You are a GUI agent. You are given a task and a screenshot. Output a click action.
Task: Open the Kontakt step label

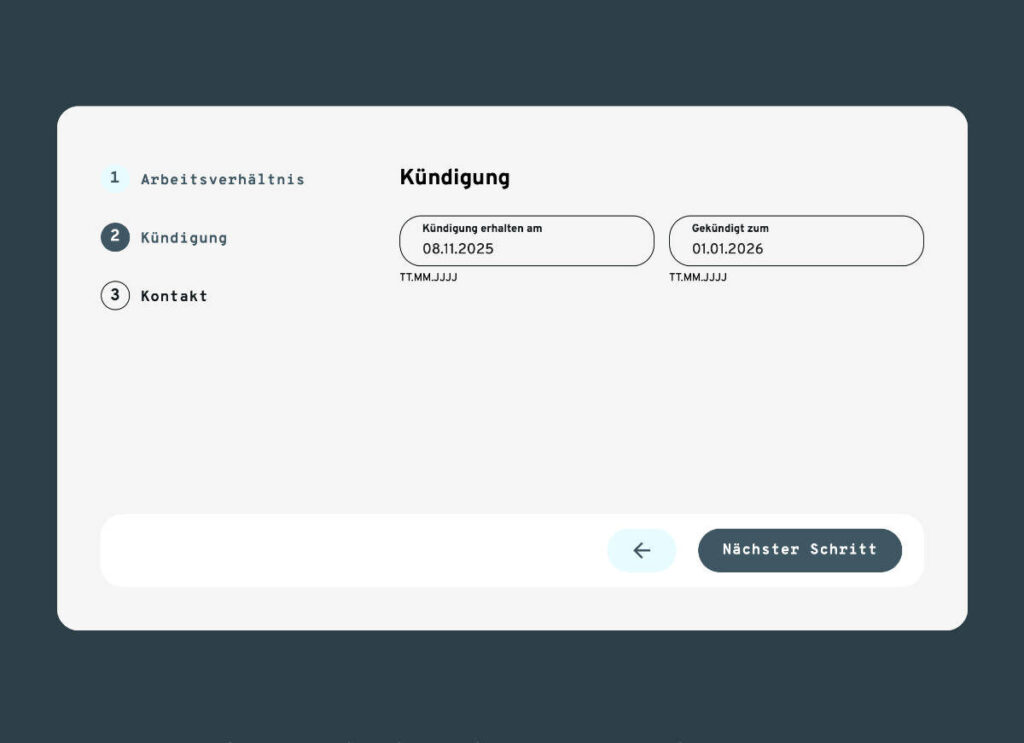pos(174,296)
